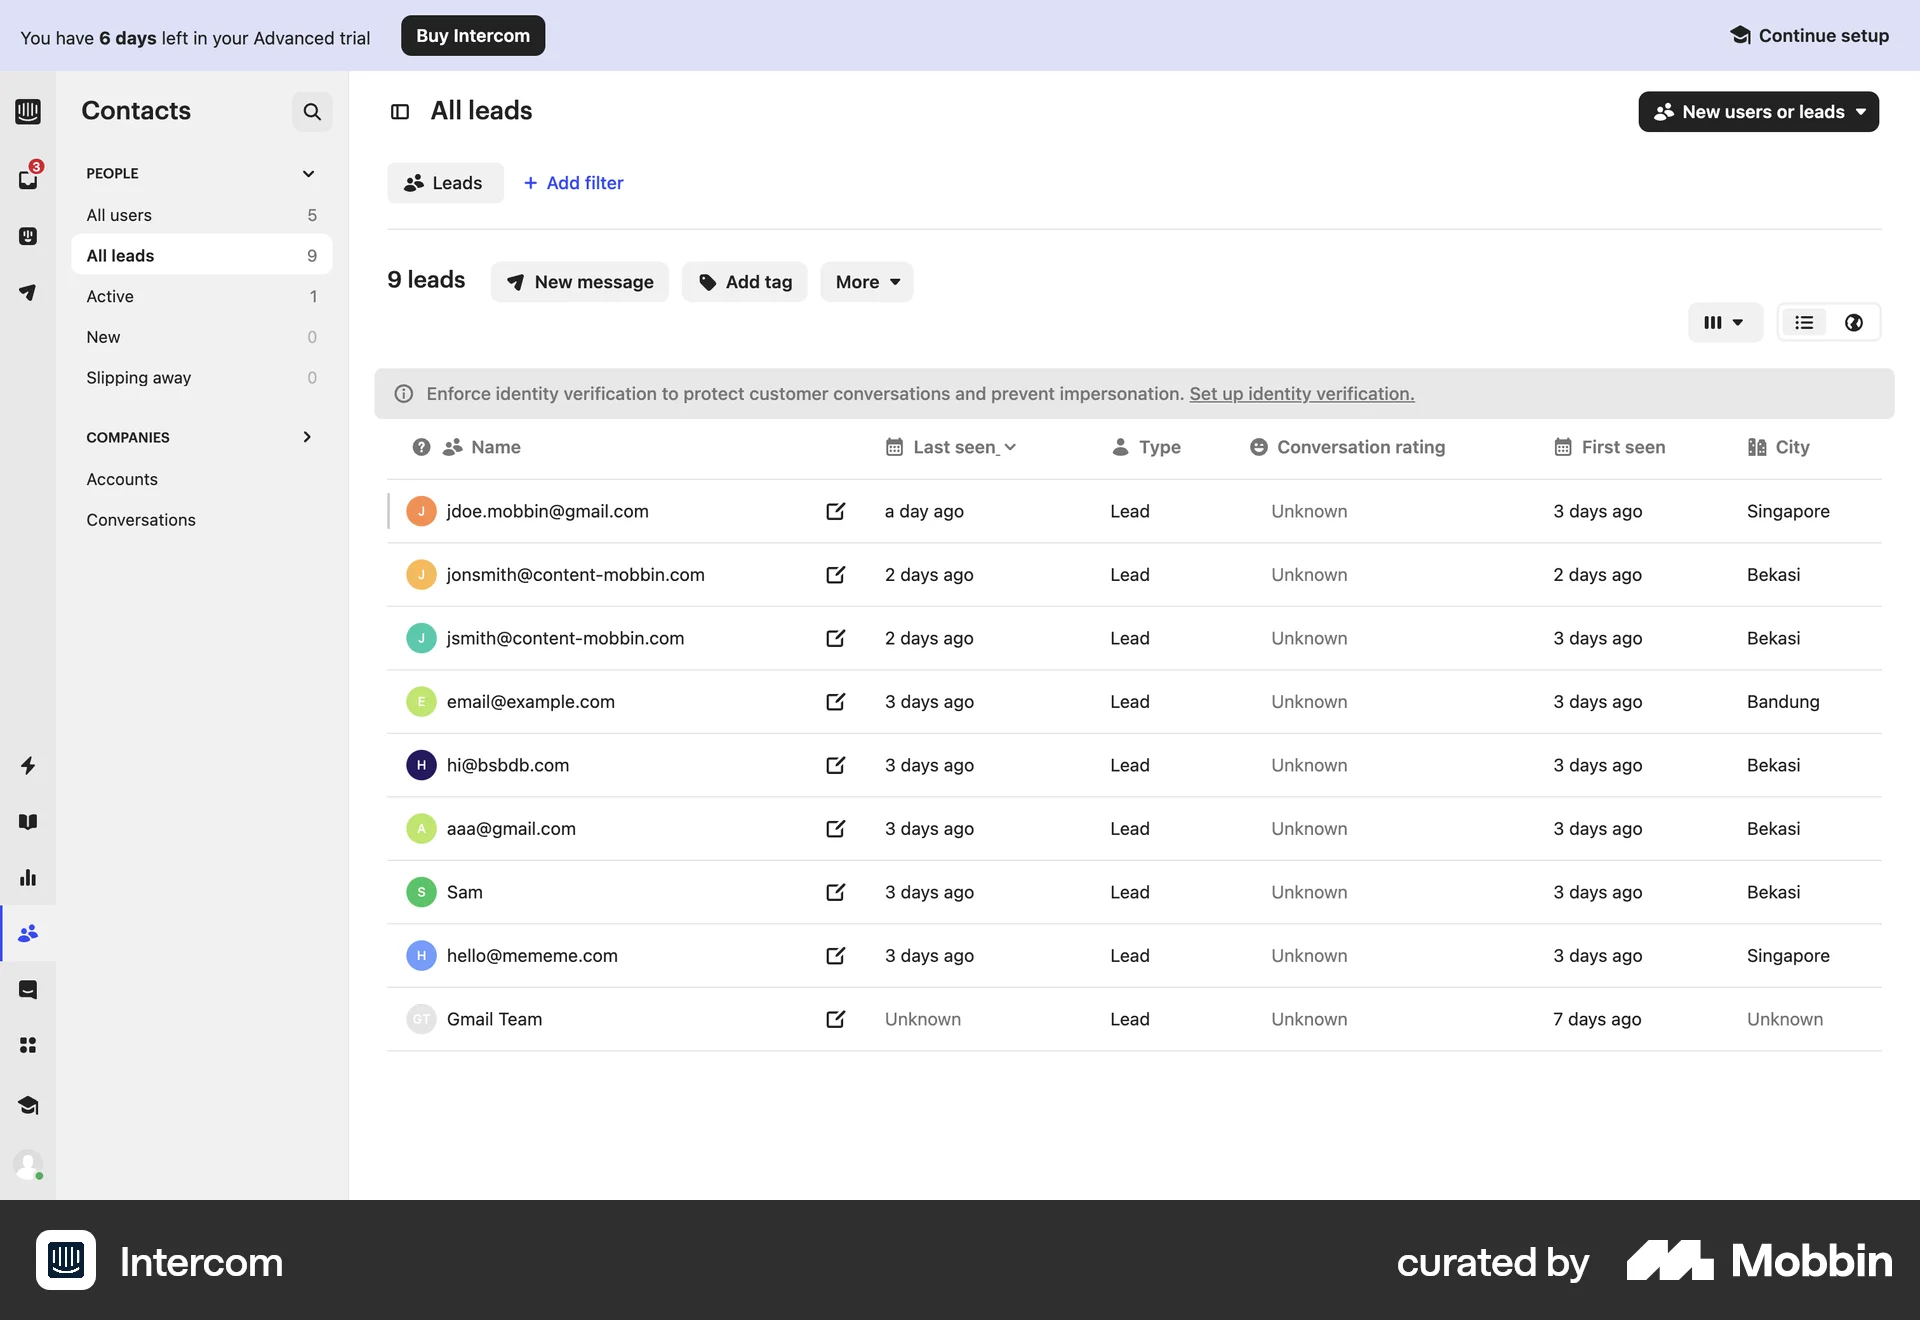The width and height of the screenshot is (1920, 1320).
Task: Open the Inbox from the sidebar
Action: 28,177
